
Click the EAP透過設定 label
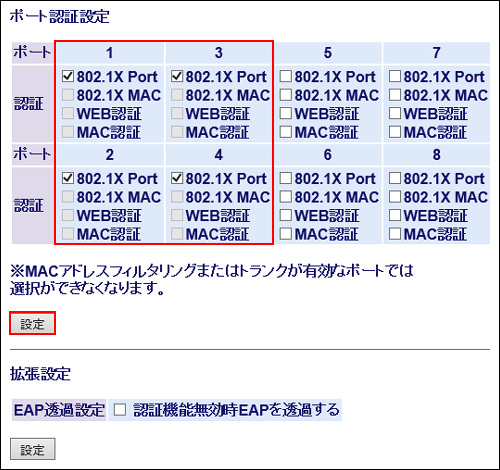59,410
